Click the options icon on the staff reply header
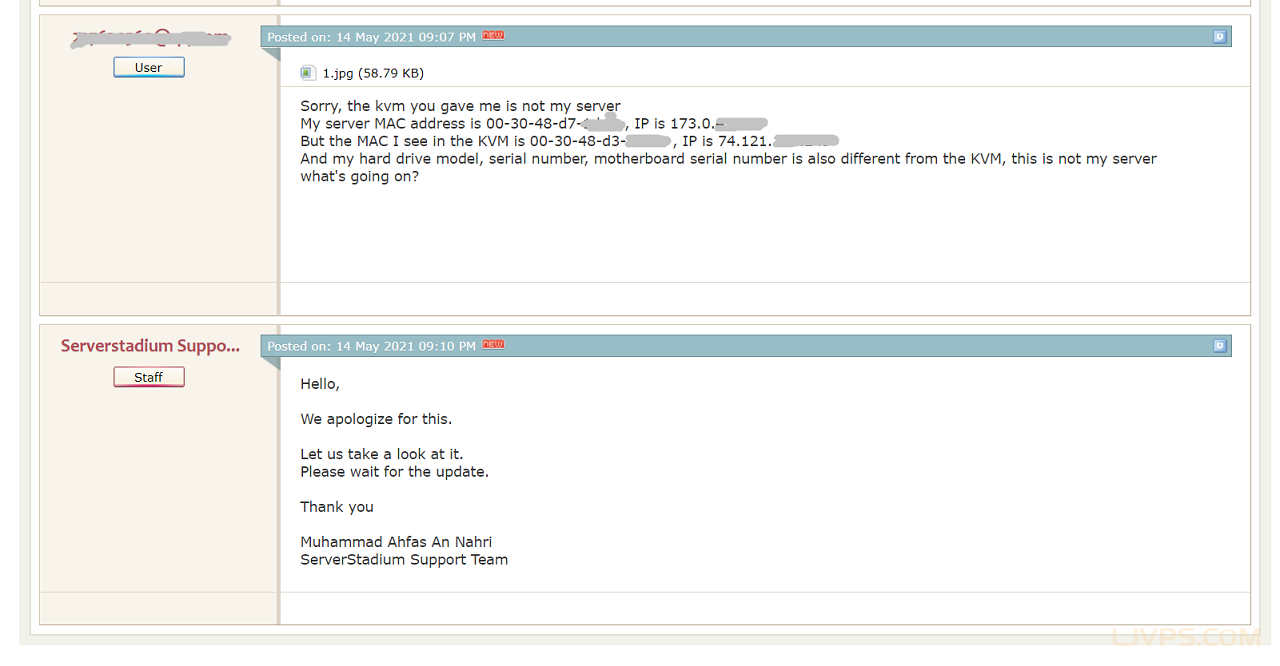Viewport: 1280px width, 666px height. [1219, 346]
